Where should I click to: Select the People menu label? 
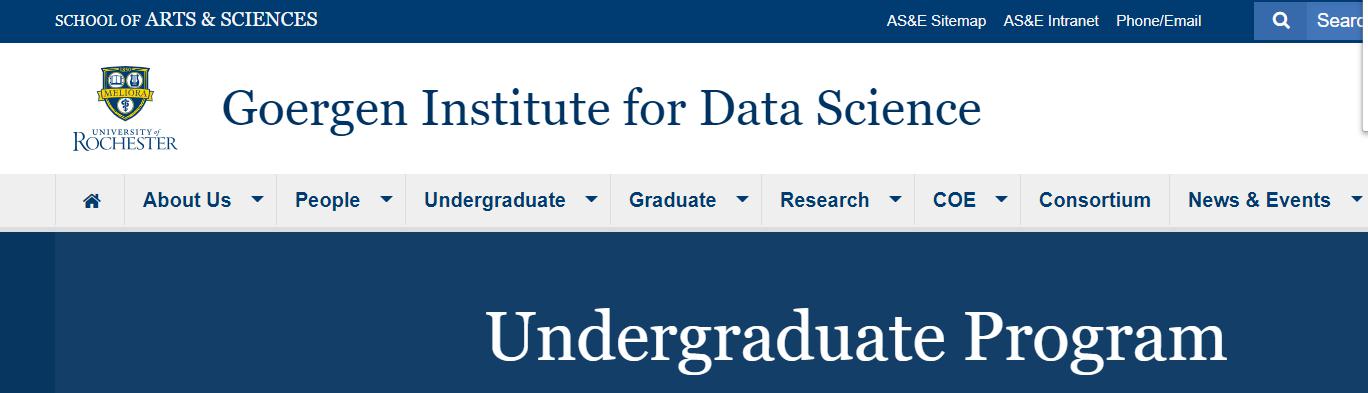coord(327,200)
